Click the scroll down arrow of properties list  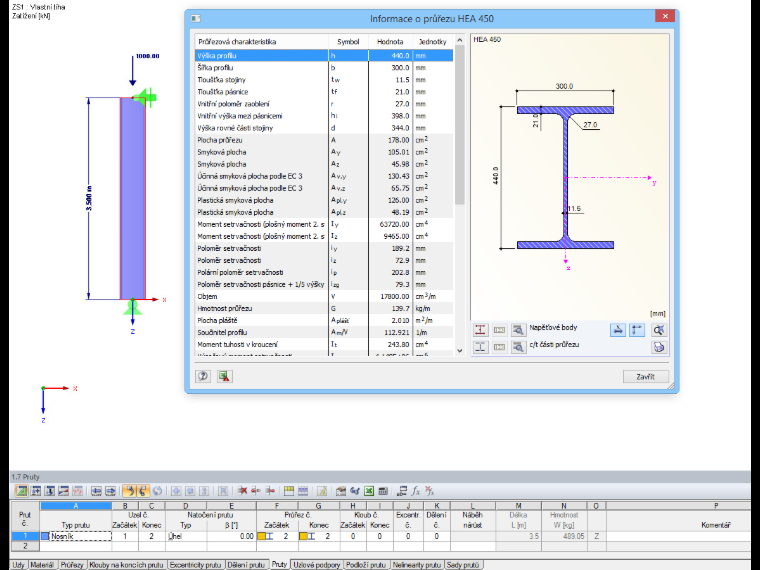pyautogui.click(x=459, y=351)
